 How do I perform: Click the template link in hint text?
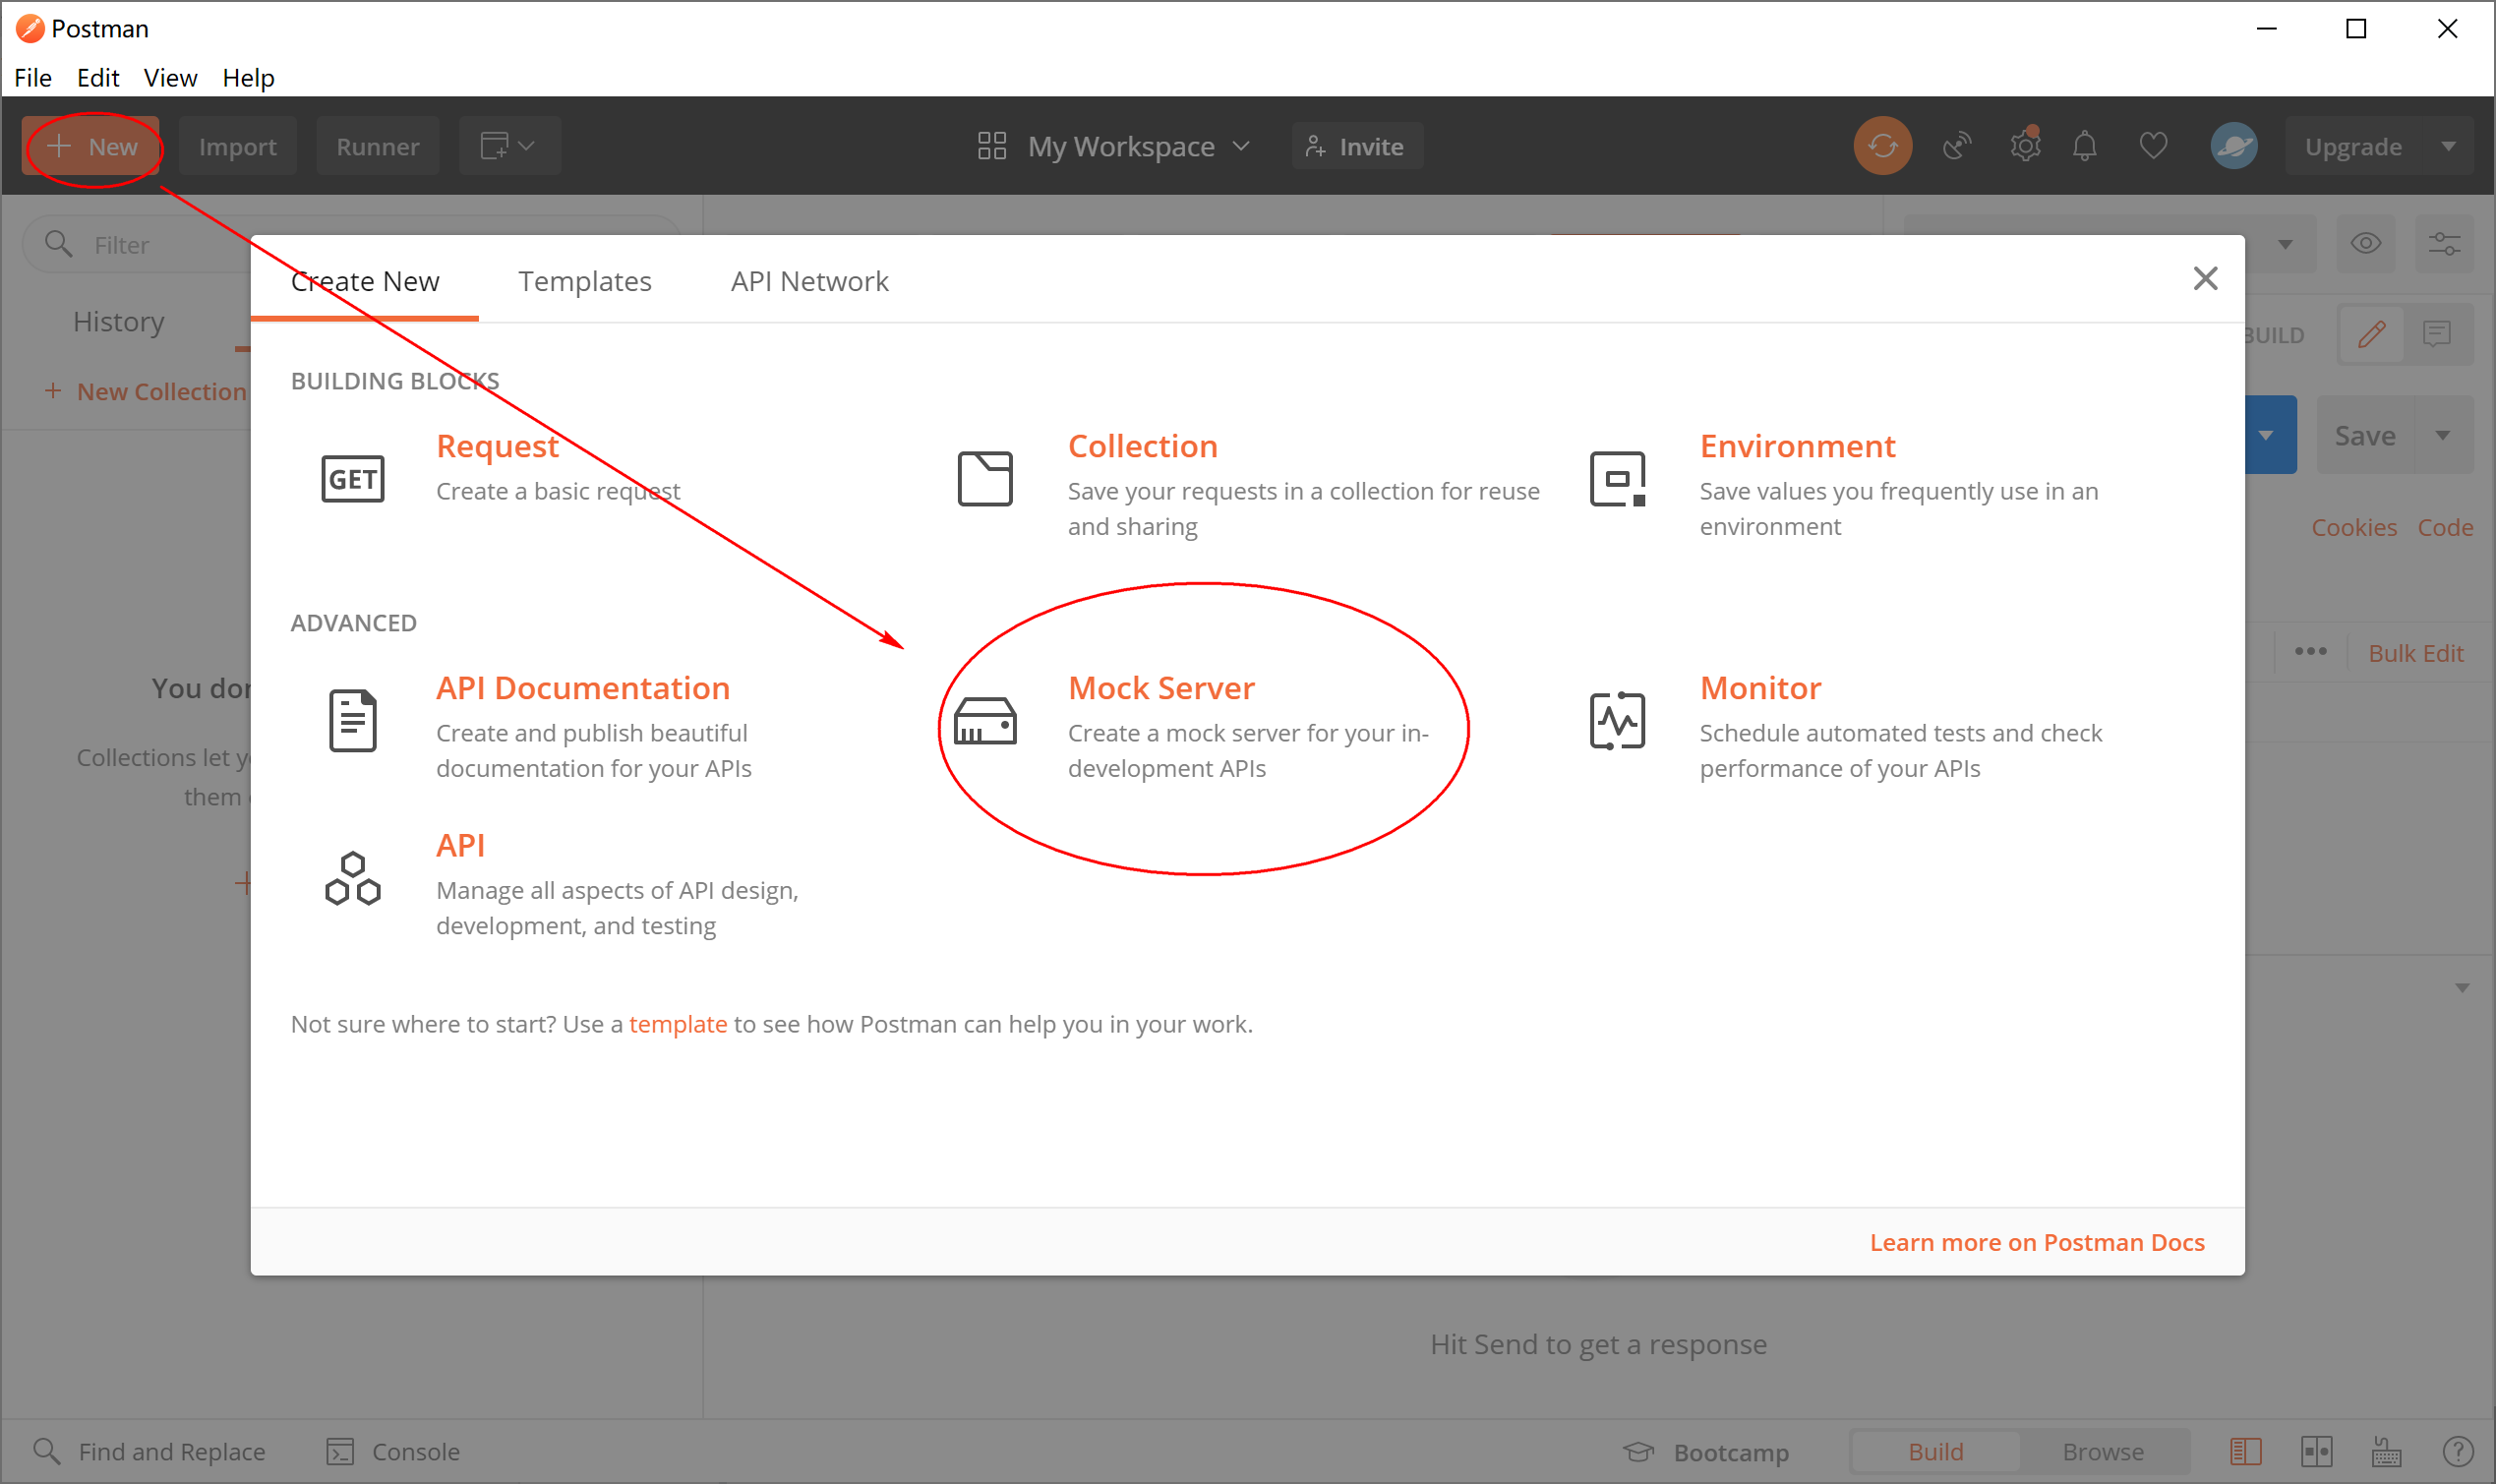[677, 1024]
